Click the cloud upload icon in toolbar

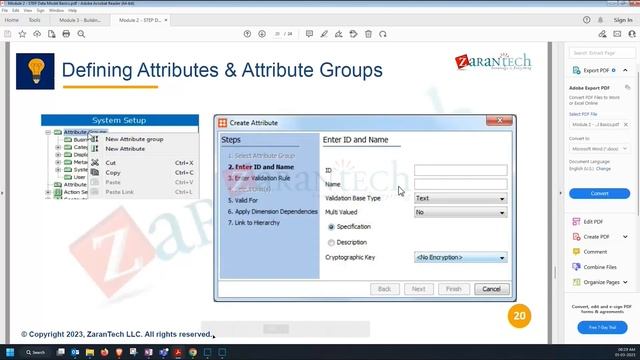click(x=37, y=34)
